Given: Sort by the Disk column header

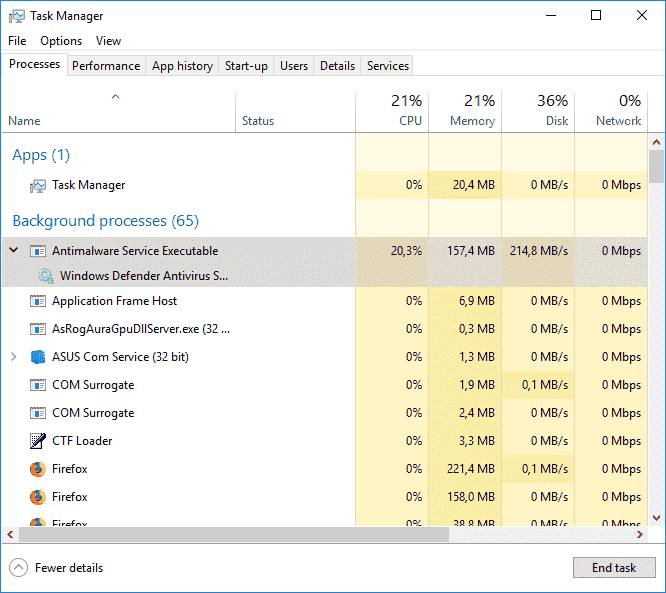Looking at the screenshot, I should tap(538, 112).
